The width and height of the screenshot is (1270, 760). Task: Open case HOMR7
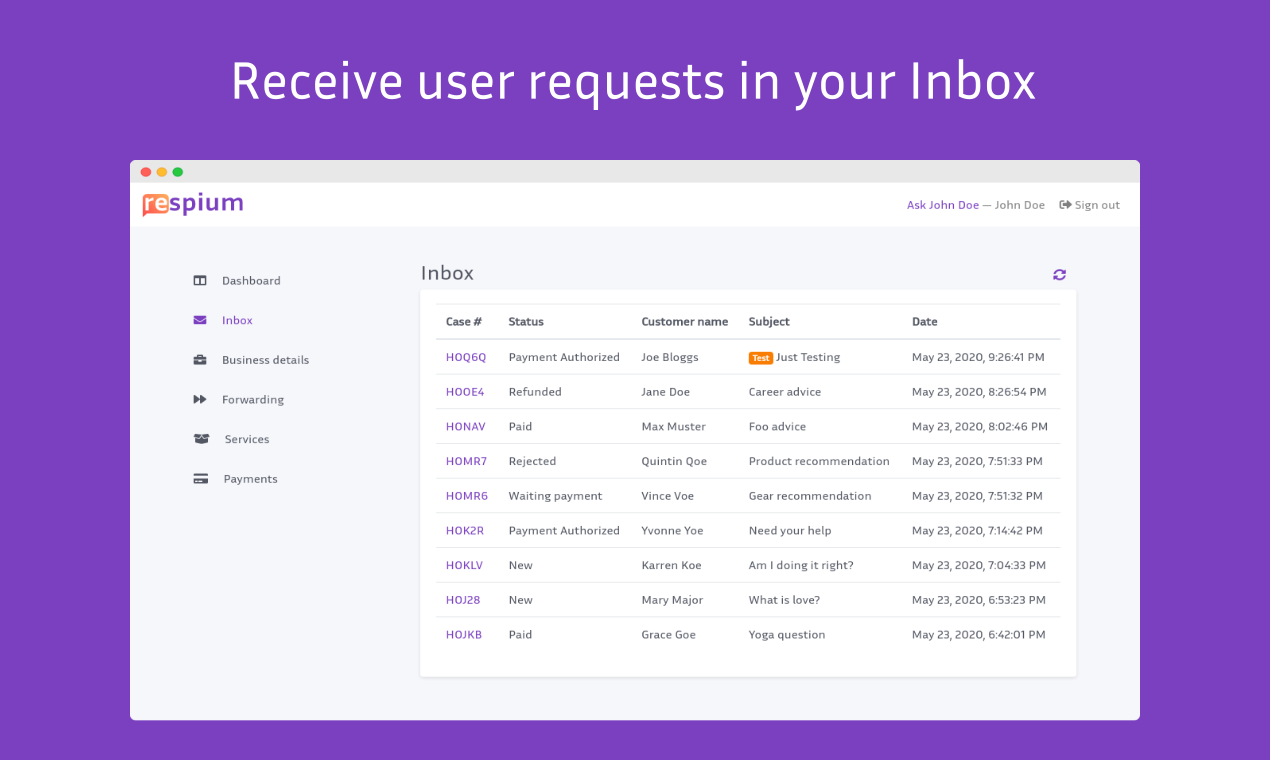(x=466, y=461)
